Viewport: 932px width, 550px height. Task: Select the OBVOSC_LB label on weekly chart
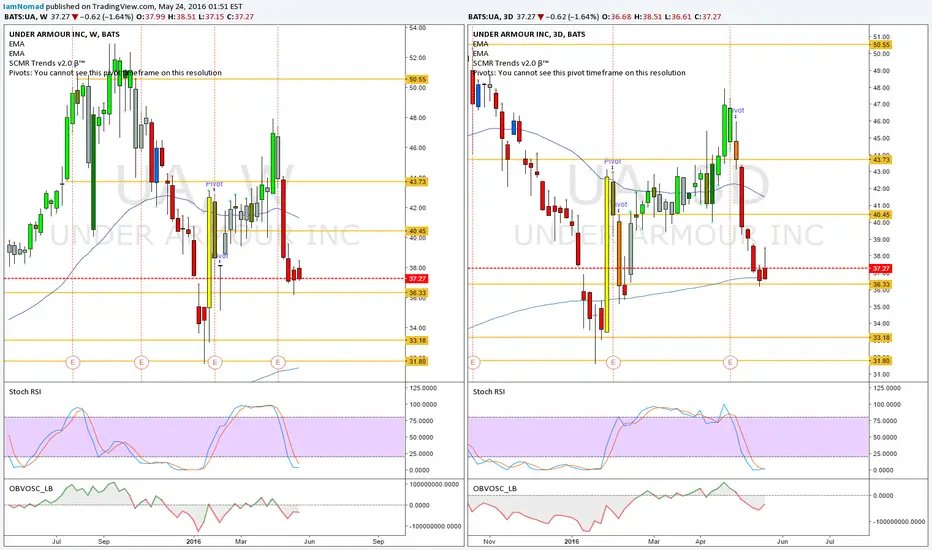click(31, 488)
